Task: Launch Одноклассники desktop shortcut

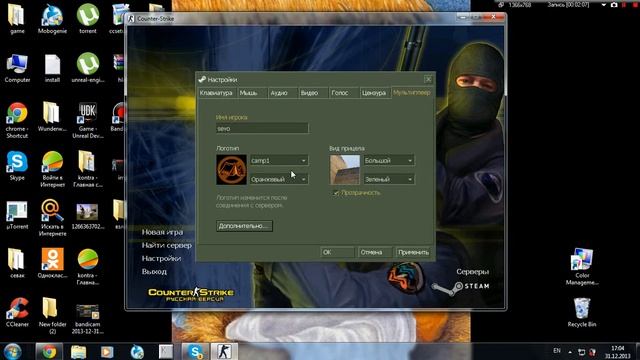Action: pos(53,264)
